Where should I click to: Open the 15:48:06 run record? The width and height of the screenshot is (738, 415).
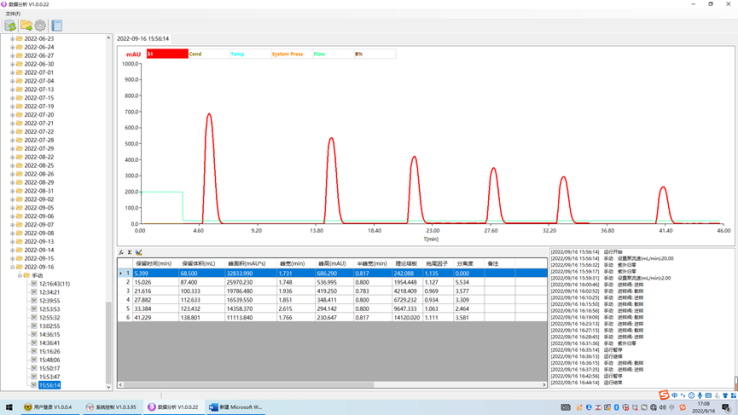[49, 360]
